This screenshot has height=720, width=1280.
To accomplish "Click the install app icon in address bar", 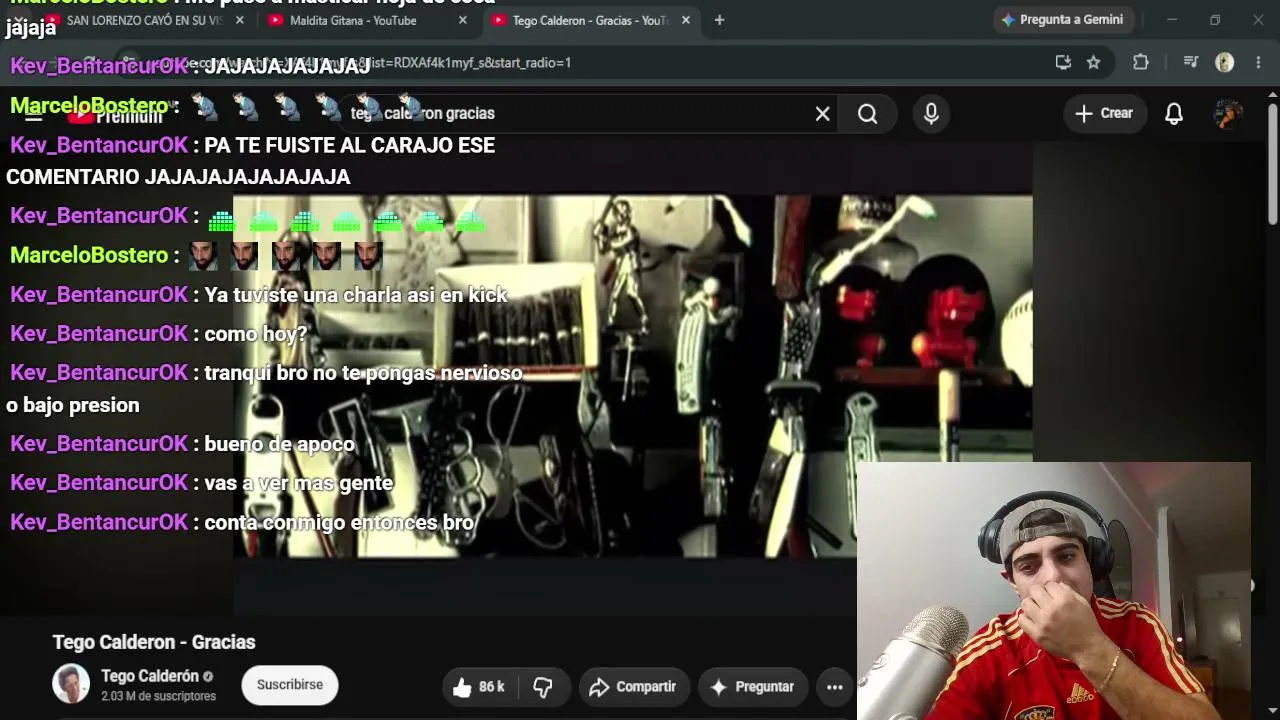I will [x=1063, y=62].
